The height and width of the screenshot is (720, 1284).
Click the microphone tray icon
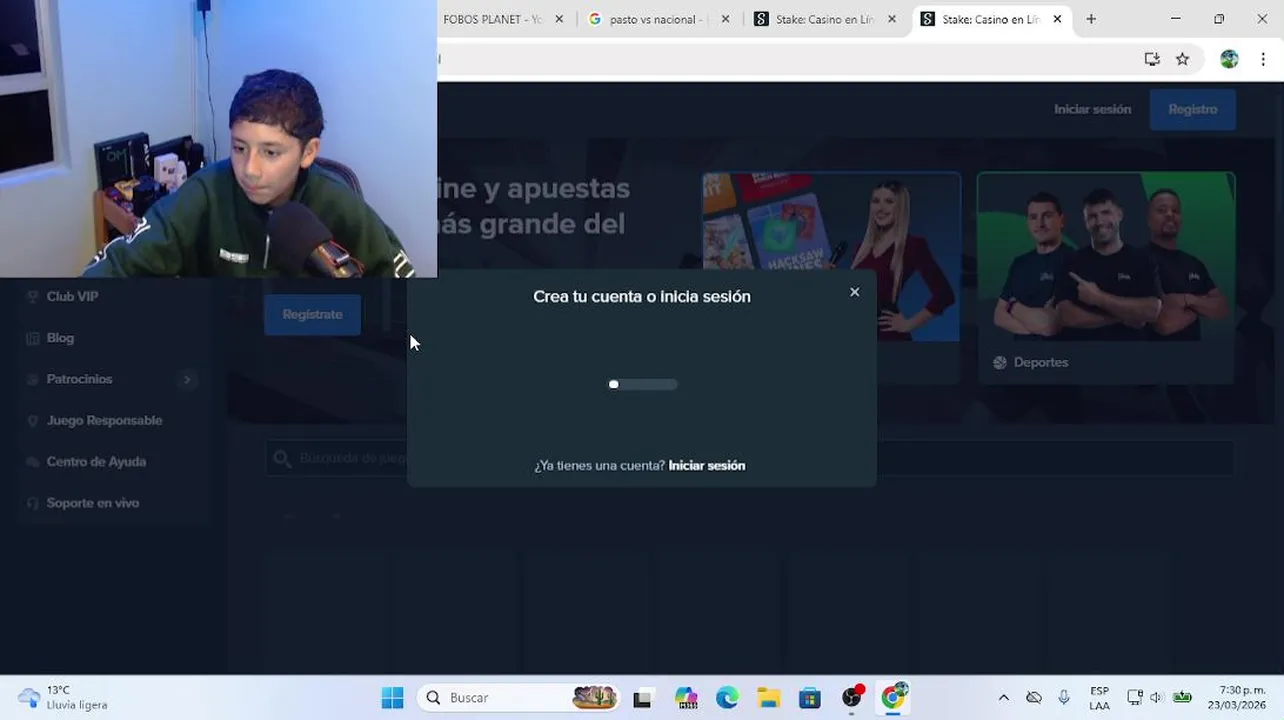(x=1064, y=698)
